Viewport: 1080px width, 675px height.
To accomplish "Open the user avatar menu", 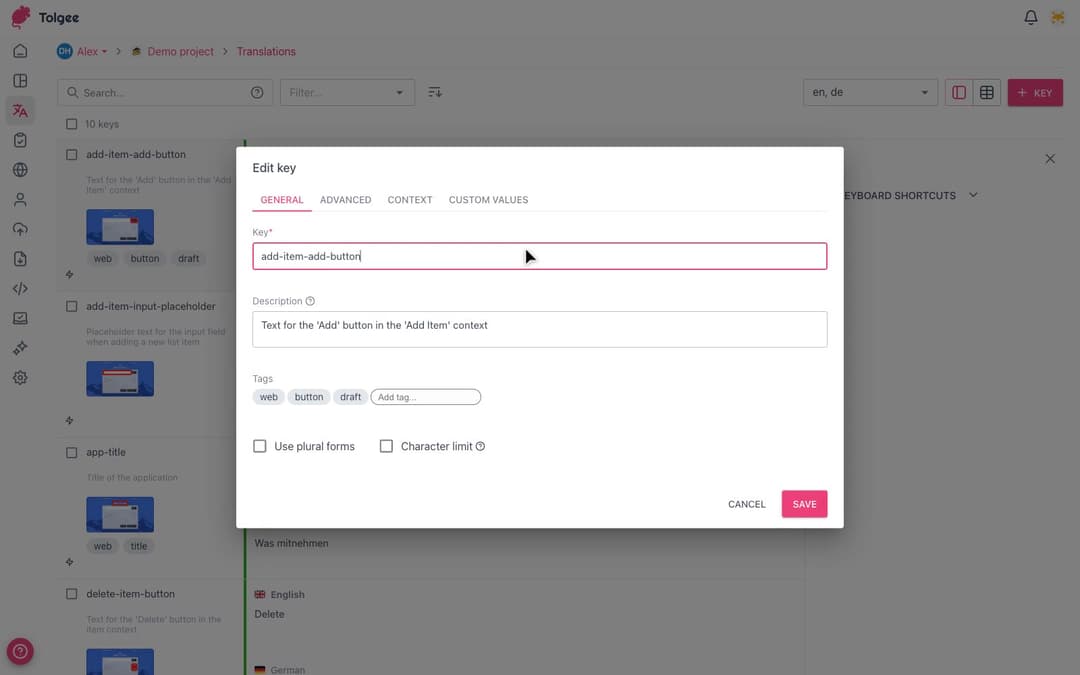I will coord(1057,17).
